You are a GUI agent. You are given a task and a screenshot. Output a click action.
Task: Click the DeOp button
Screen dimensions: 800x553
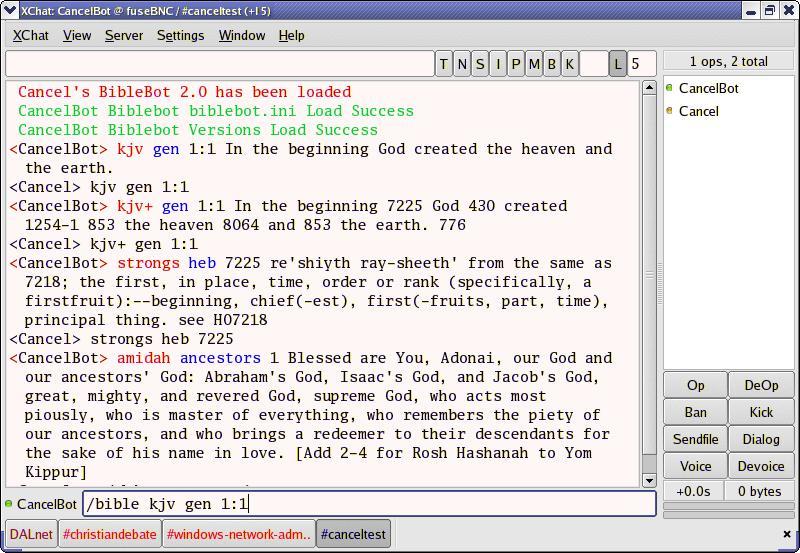click(761, 385)
